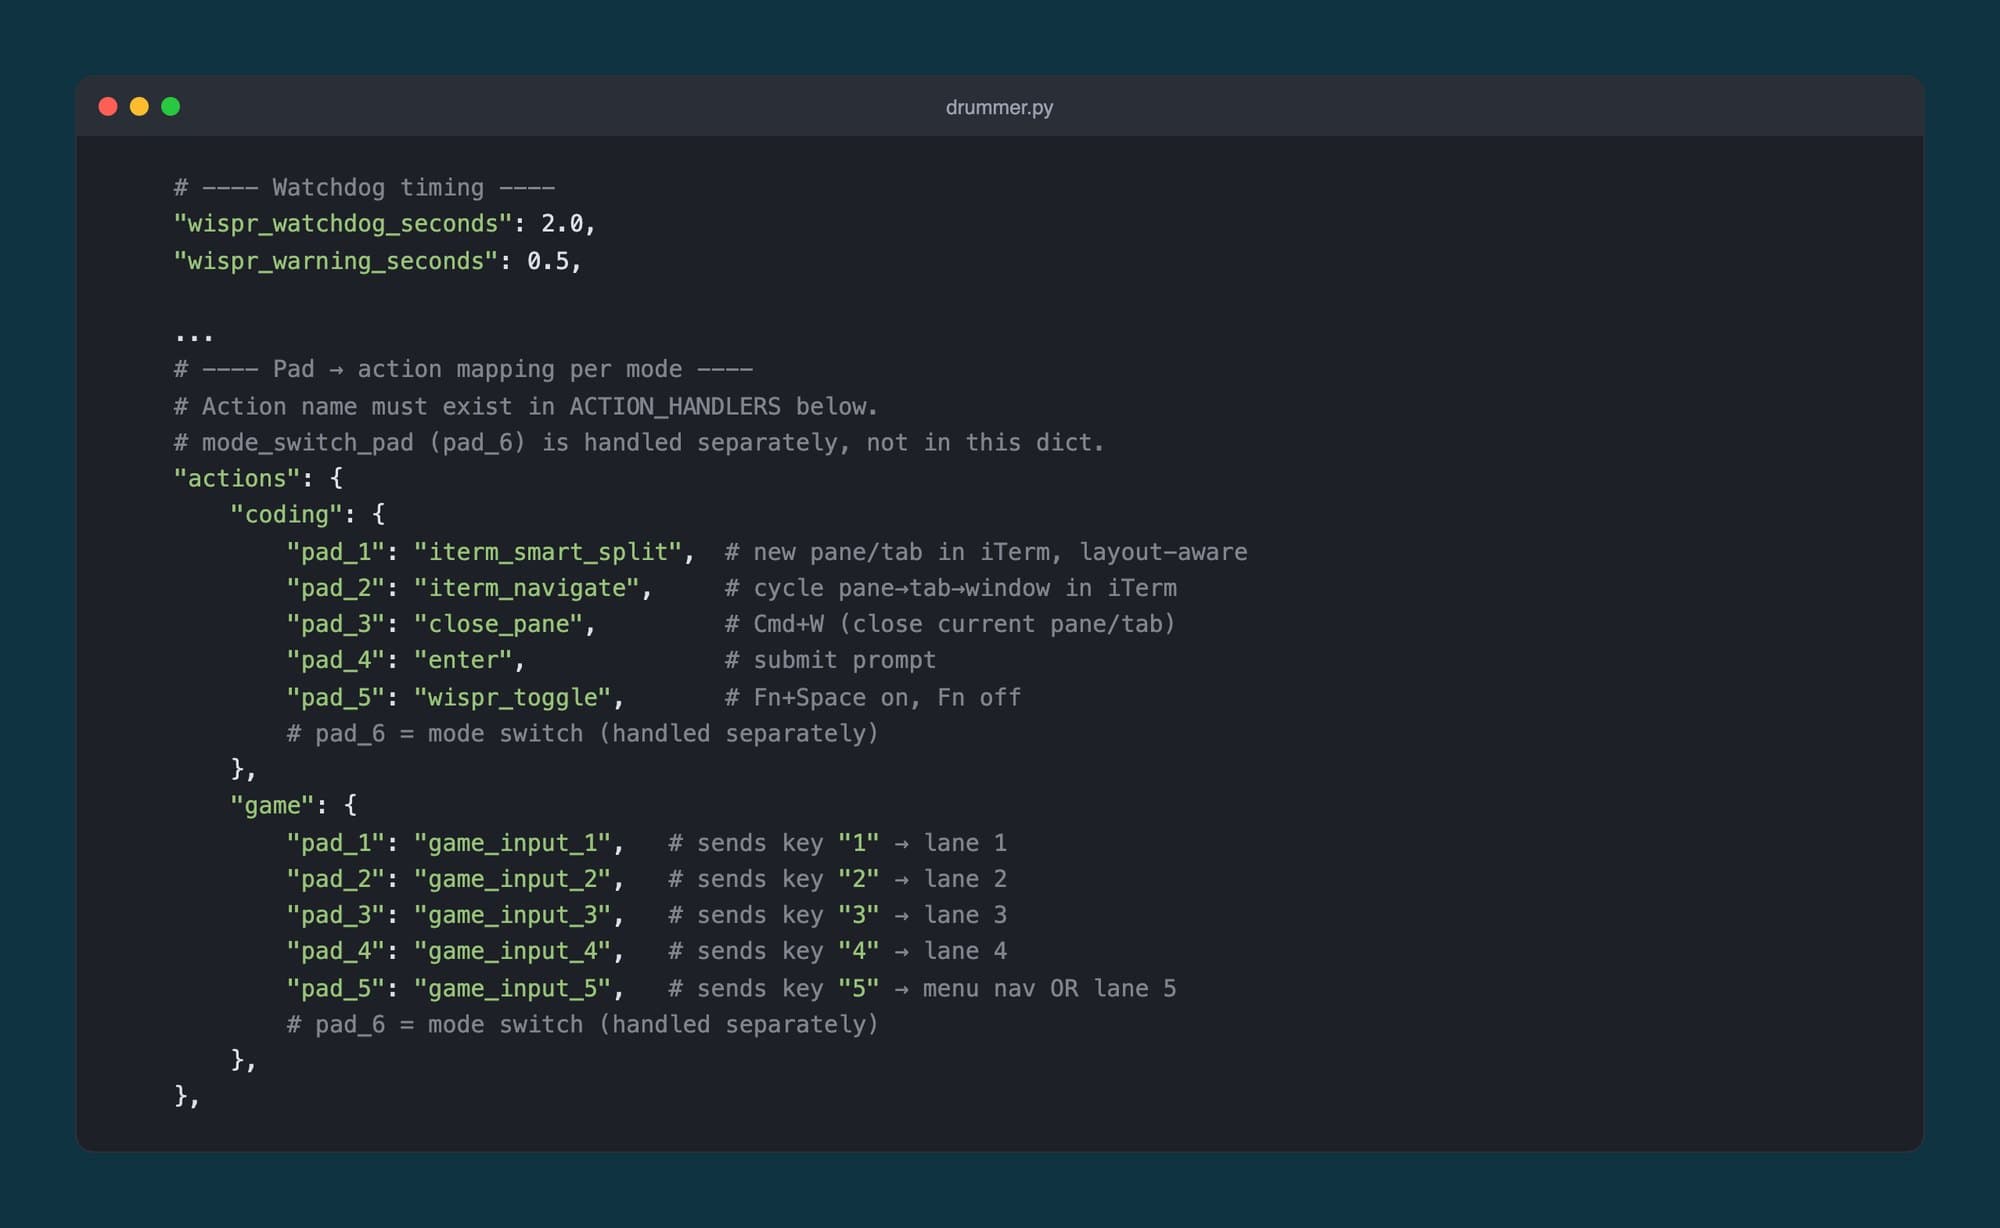Click the "game_input_2" string

click(x=513, y=879)
